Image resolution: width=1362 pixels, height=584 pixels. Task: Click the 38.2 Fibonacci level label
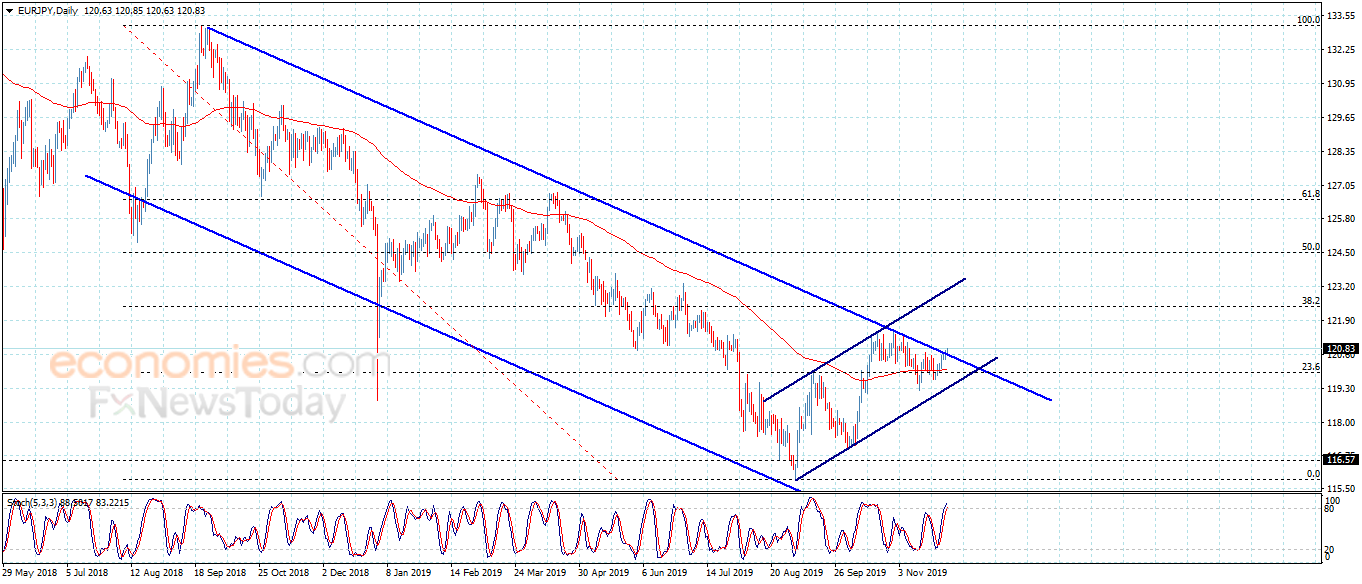(x=1311, y=300)
